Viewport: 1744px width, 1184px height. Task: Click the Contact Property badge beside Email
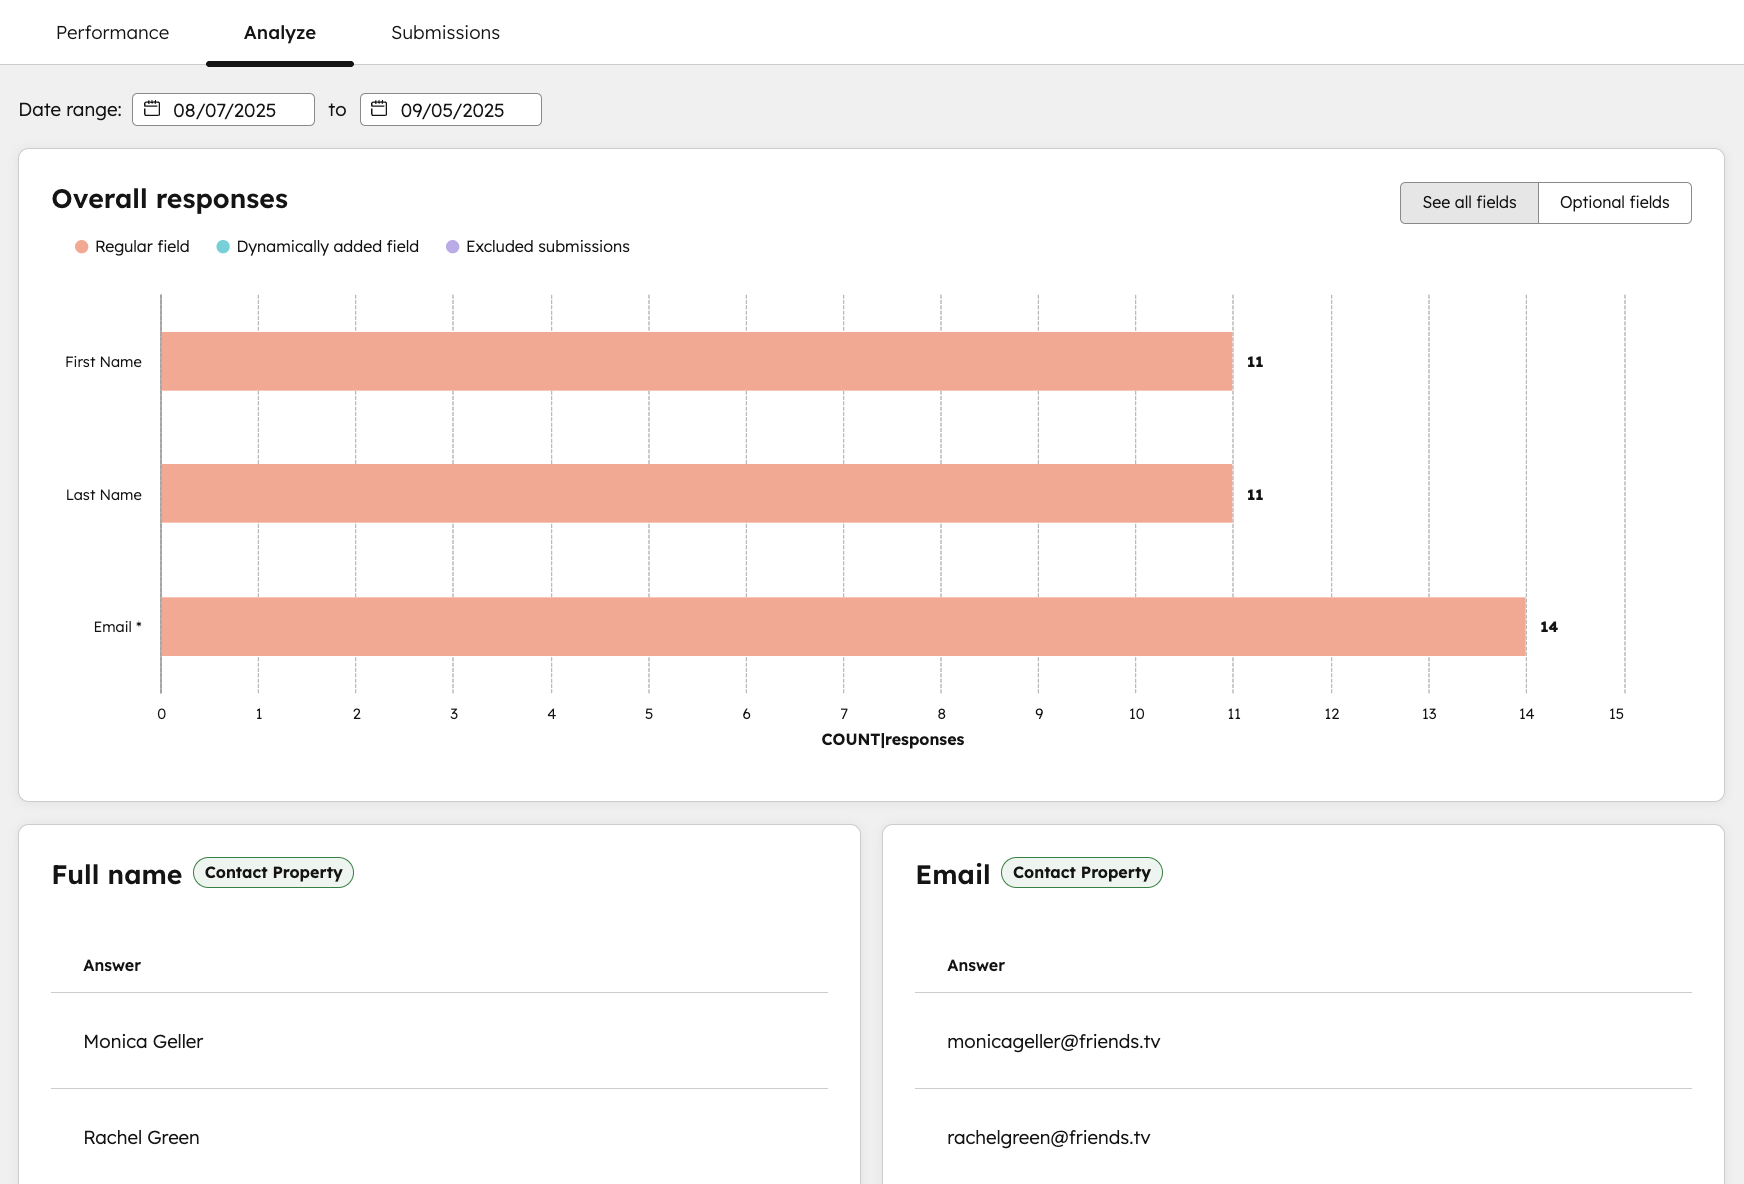click(x=1081, y=872)
